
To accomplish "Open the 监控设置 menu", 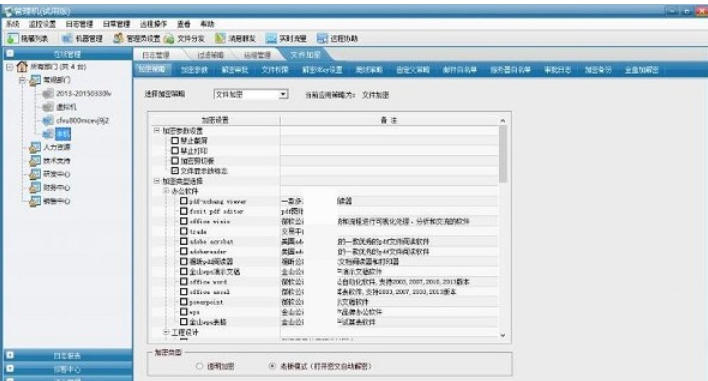I will click(42, 24).
